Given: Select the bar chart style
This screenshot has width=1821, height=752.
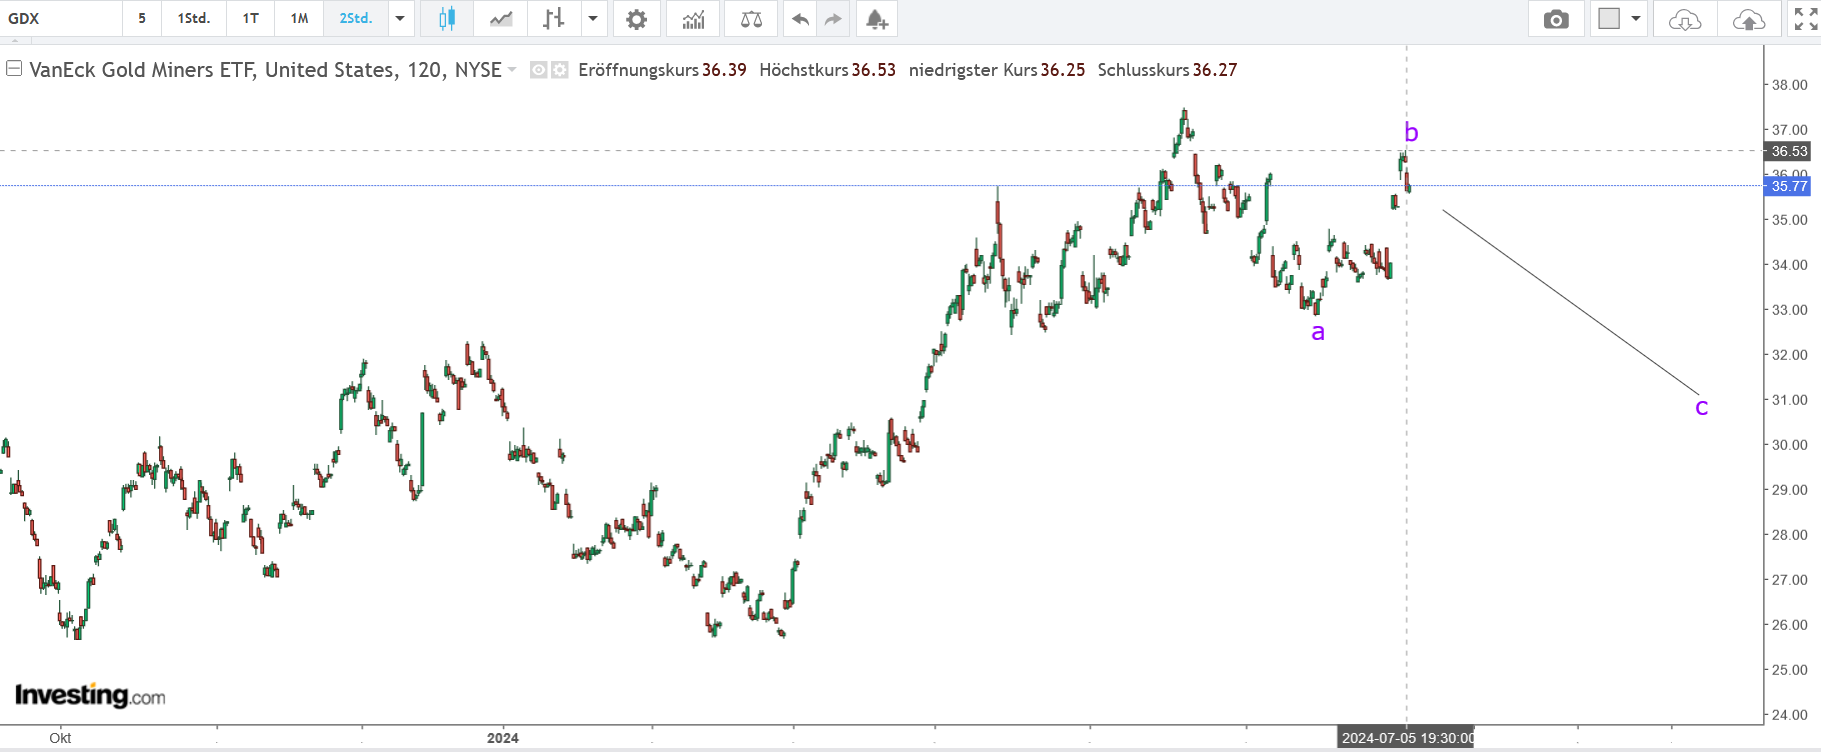Looking at the screenshot, I should [x=554, y=19].
